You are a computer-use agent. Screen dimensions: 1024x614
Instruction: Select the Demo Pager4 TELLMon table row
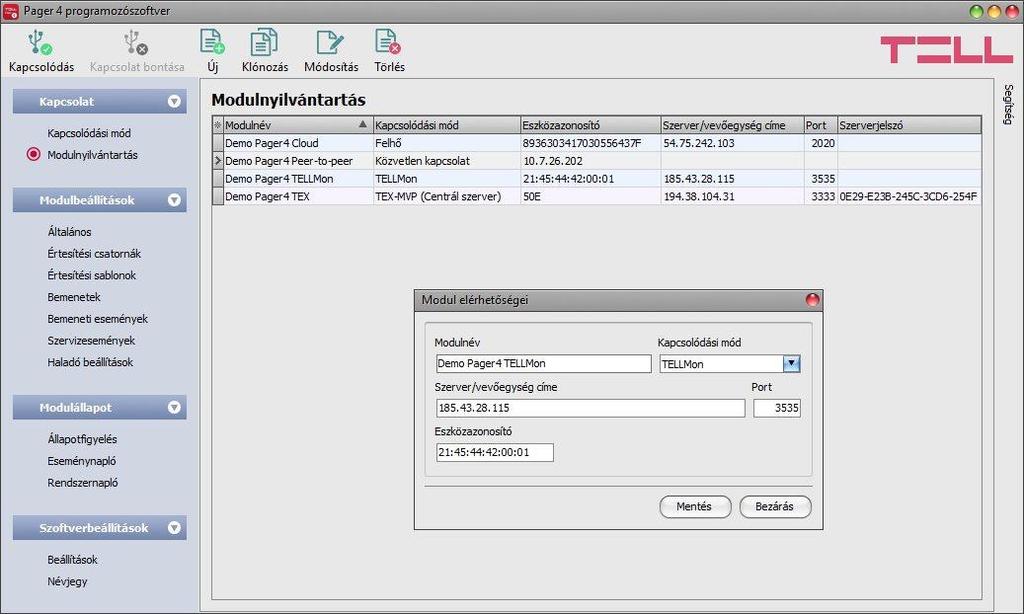(x=596, y=178)
